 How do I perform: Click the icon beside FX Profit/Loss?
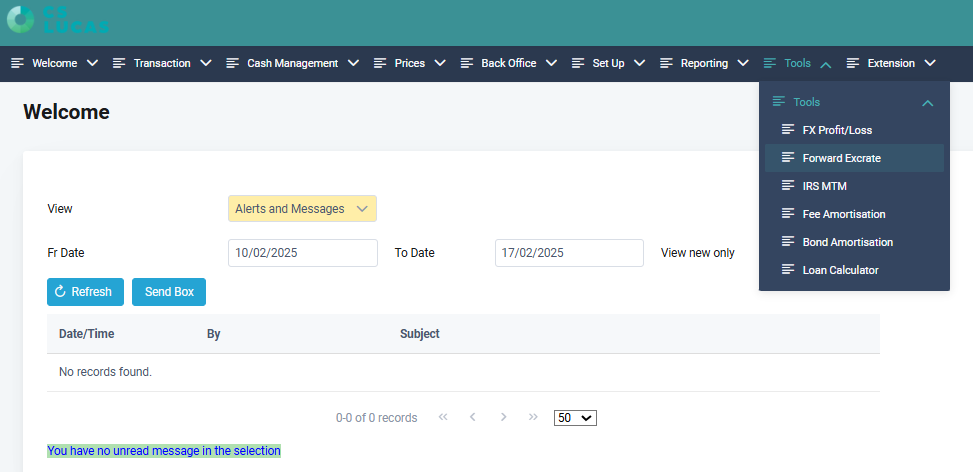pyautogui.click(x=788, y=130)
